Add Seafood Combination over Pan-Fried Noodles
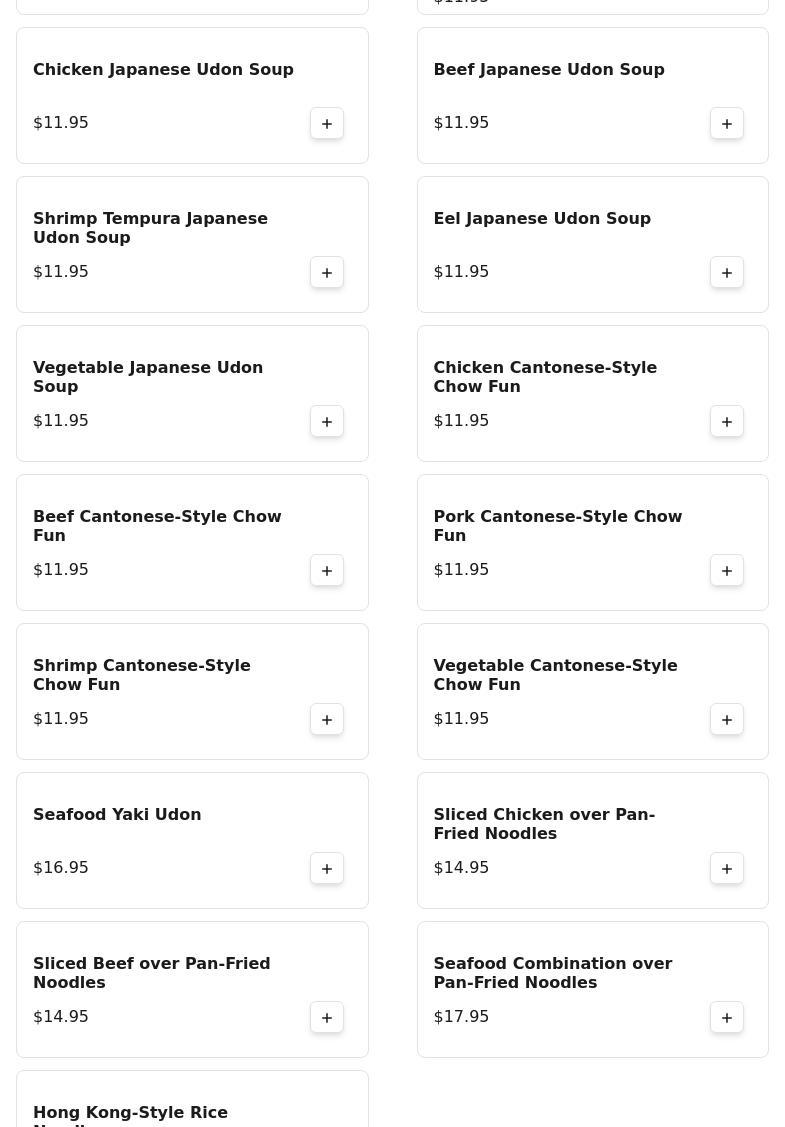Screen dimensions: 785x1127 click(x=727, y=1017)
